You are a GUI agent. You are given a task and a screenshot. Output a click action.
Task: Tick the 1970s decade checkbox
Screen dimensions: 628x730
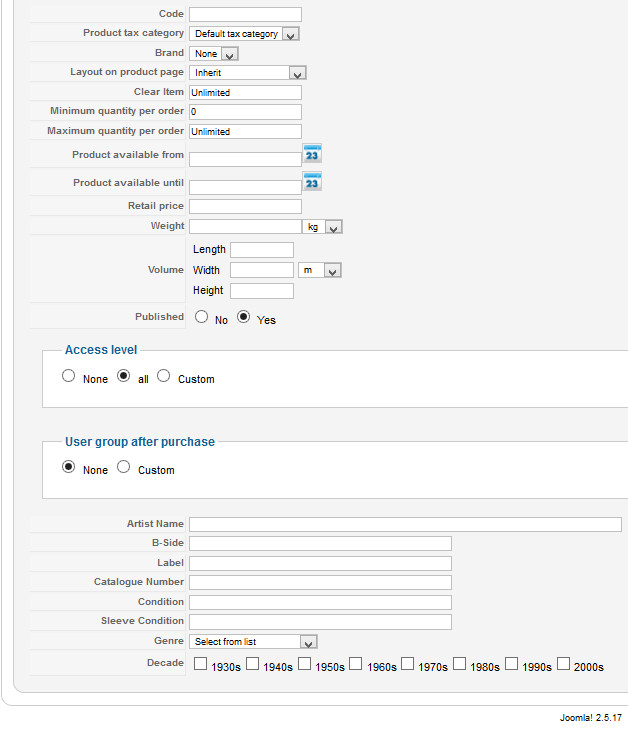408,663
